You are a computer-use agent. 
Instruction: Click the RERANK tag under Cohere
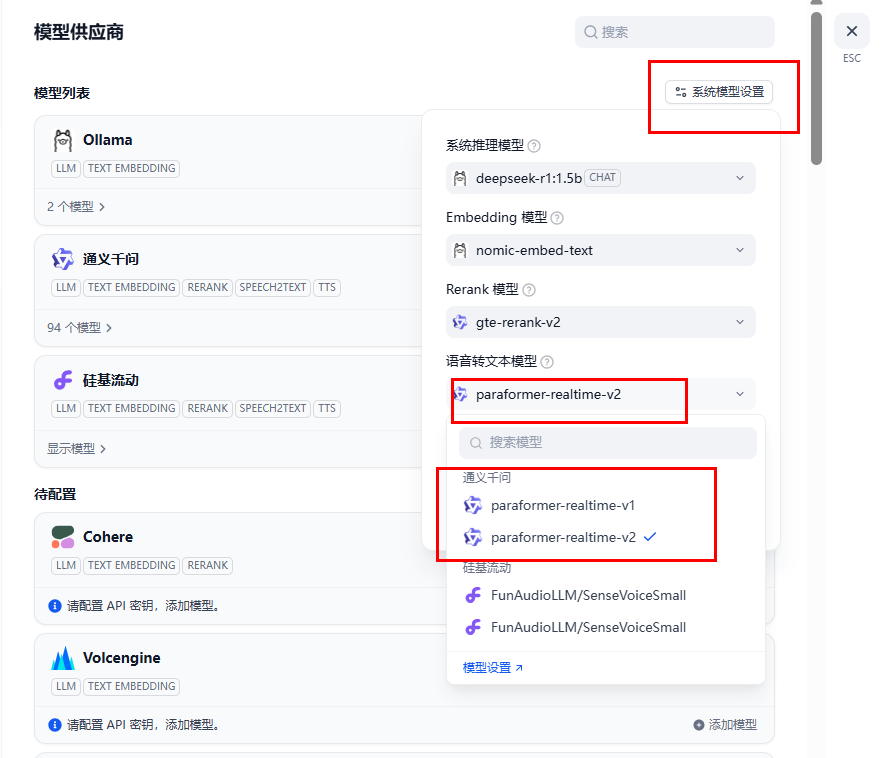click(207, 566)
